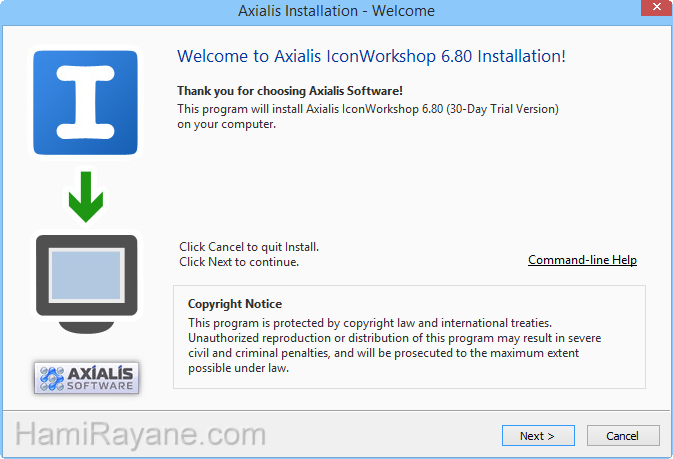The image size is (673, 459).
Task: Click 'Thank you for choosing Axialis Software!' text
Action: click(x=290, y=91)
